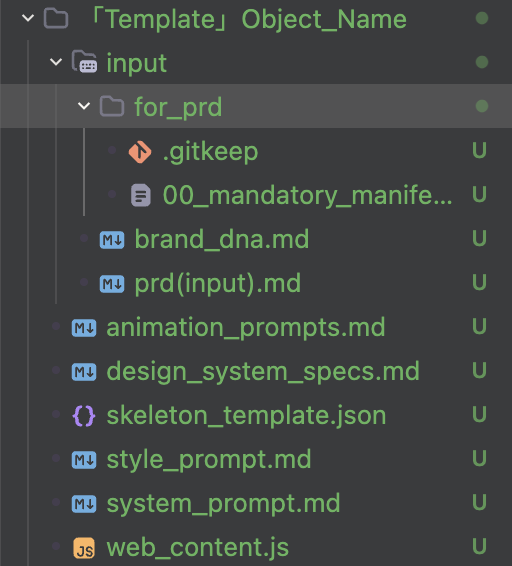The height and width of the screenshot is (566, 512).
Task: Click the markdown icon of animation_prompts.md
Action: click(x=84, y=328)
